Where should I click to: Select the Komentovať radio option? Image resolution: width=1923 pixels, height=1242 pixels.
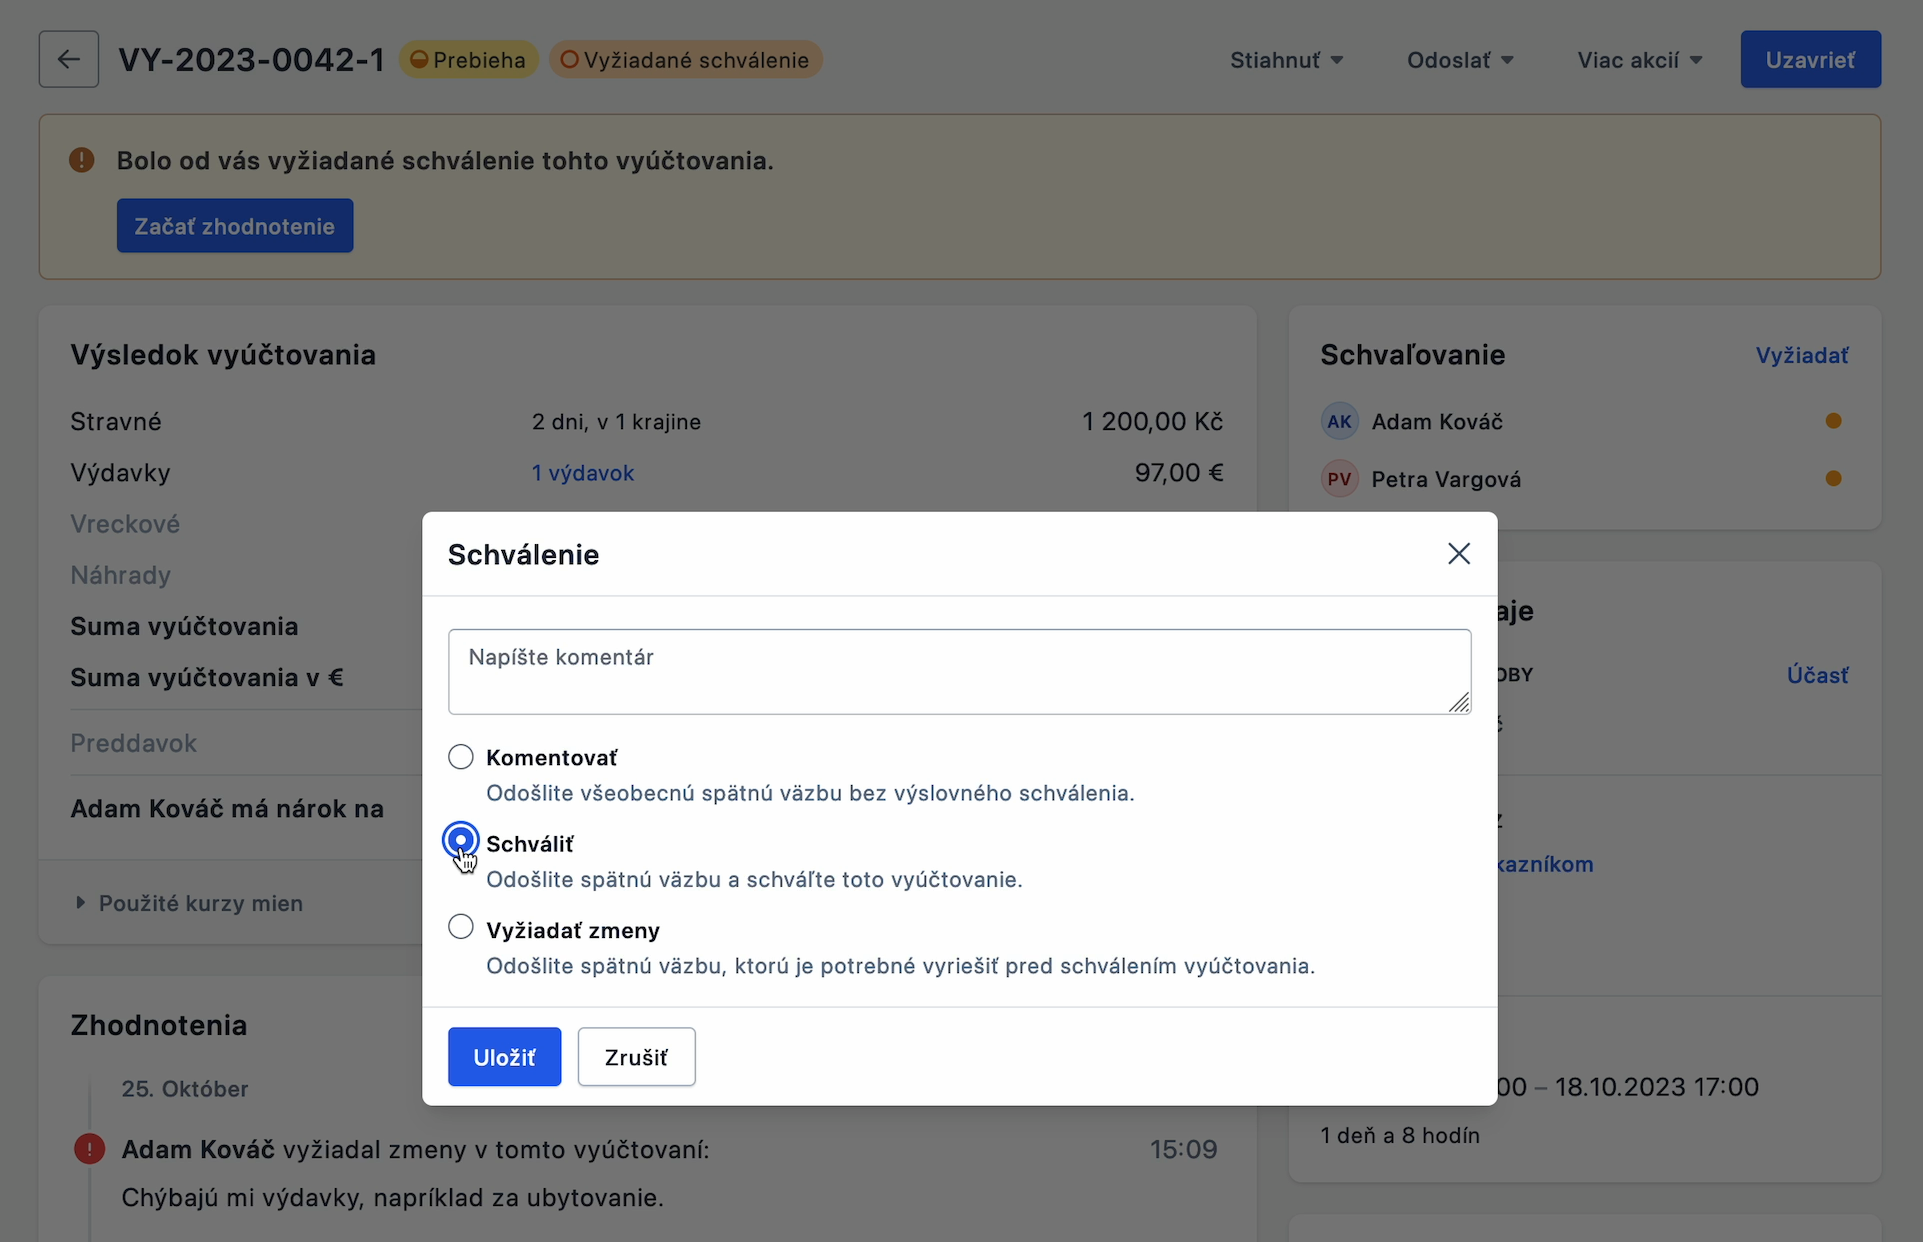(x=461, y=757)
